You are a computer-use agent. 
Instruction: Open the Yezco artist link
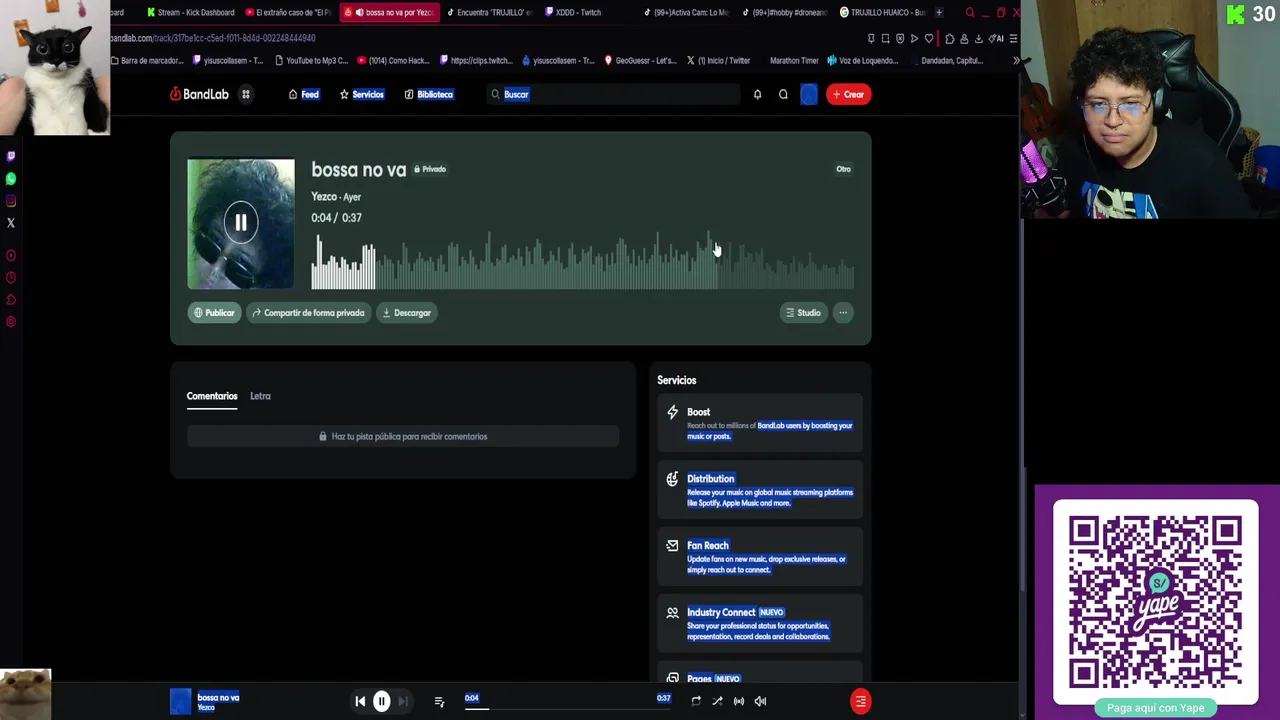click(x=323, y=197)
